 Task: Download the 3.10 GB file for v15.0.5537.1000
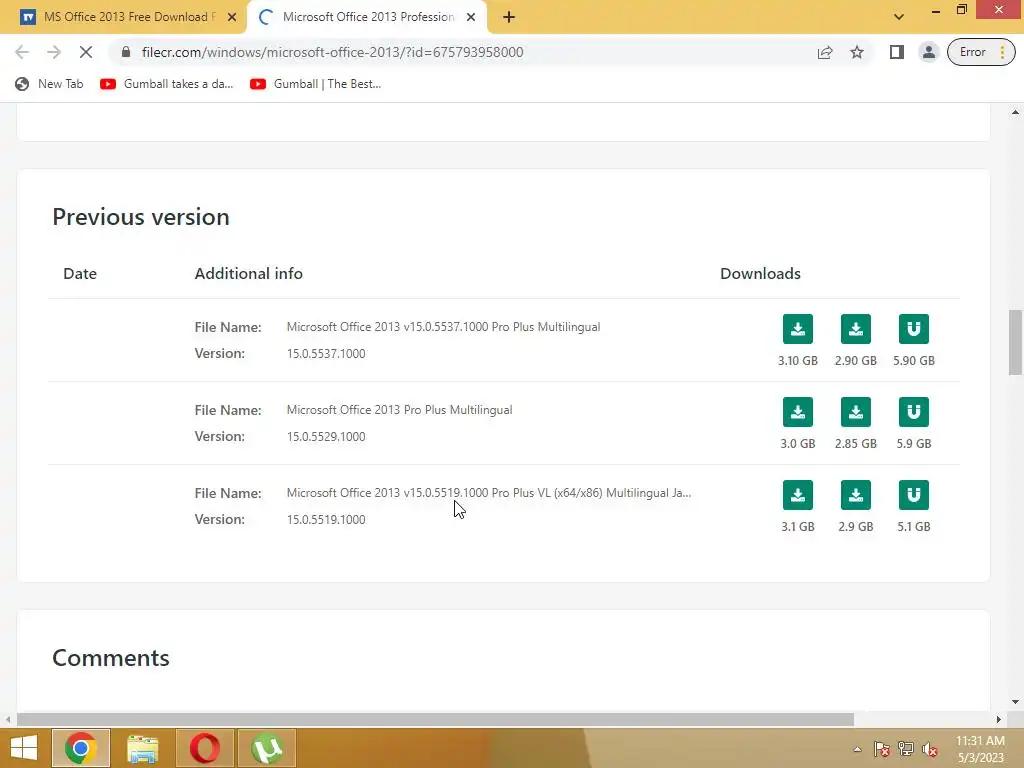point(797,328)
